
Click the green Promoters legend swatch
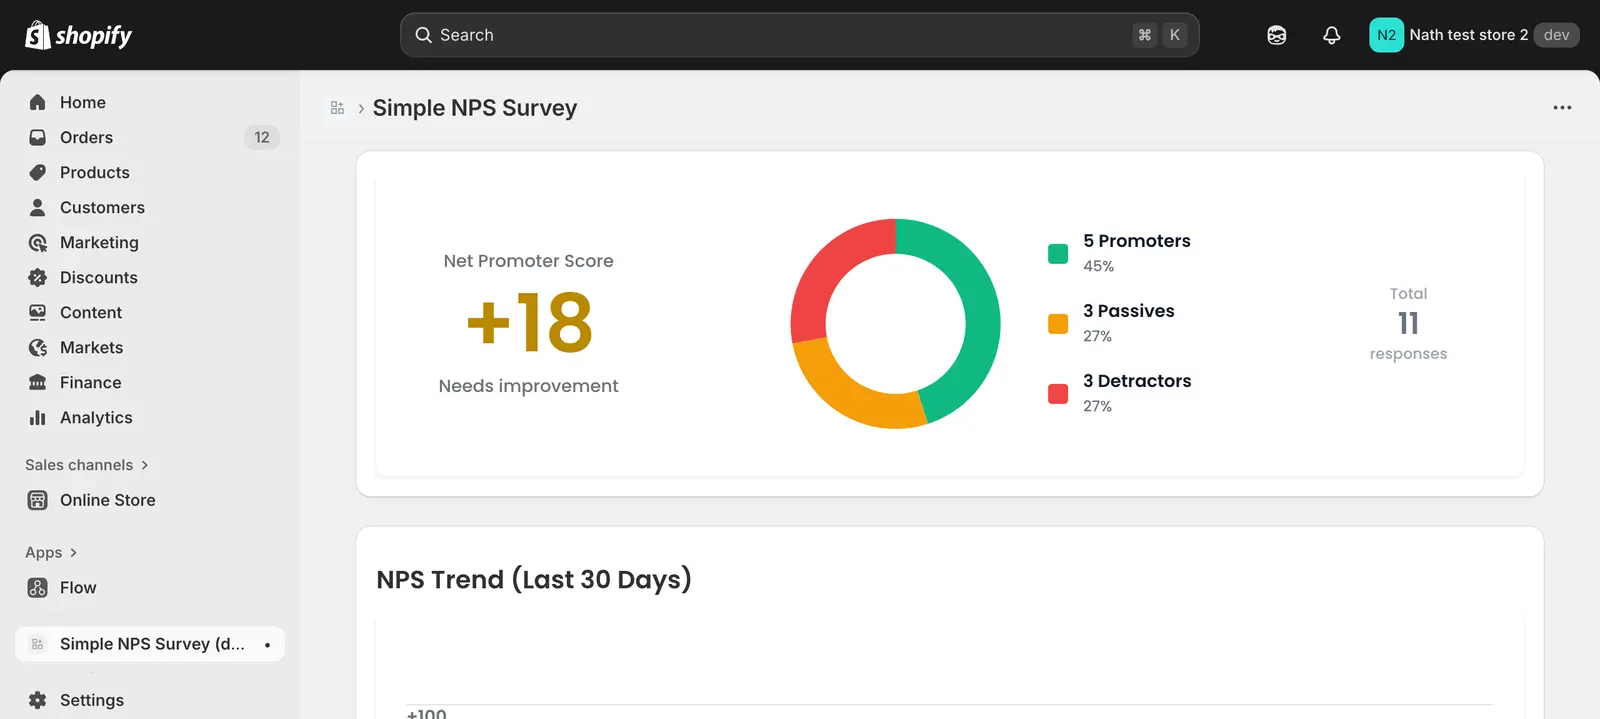[1058, 254]
